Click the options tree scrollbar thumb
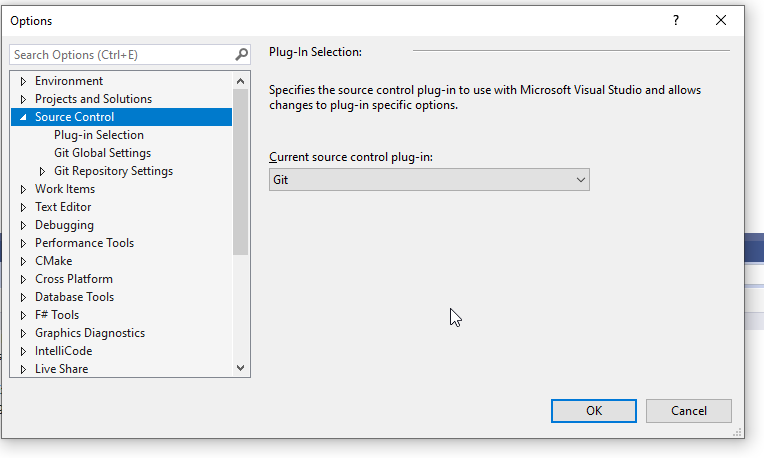This screenshot has width=764, height=458. 240,172
